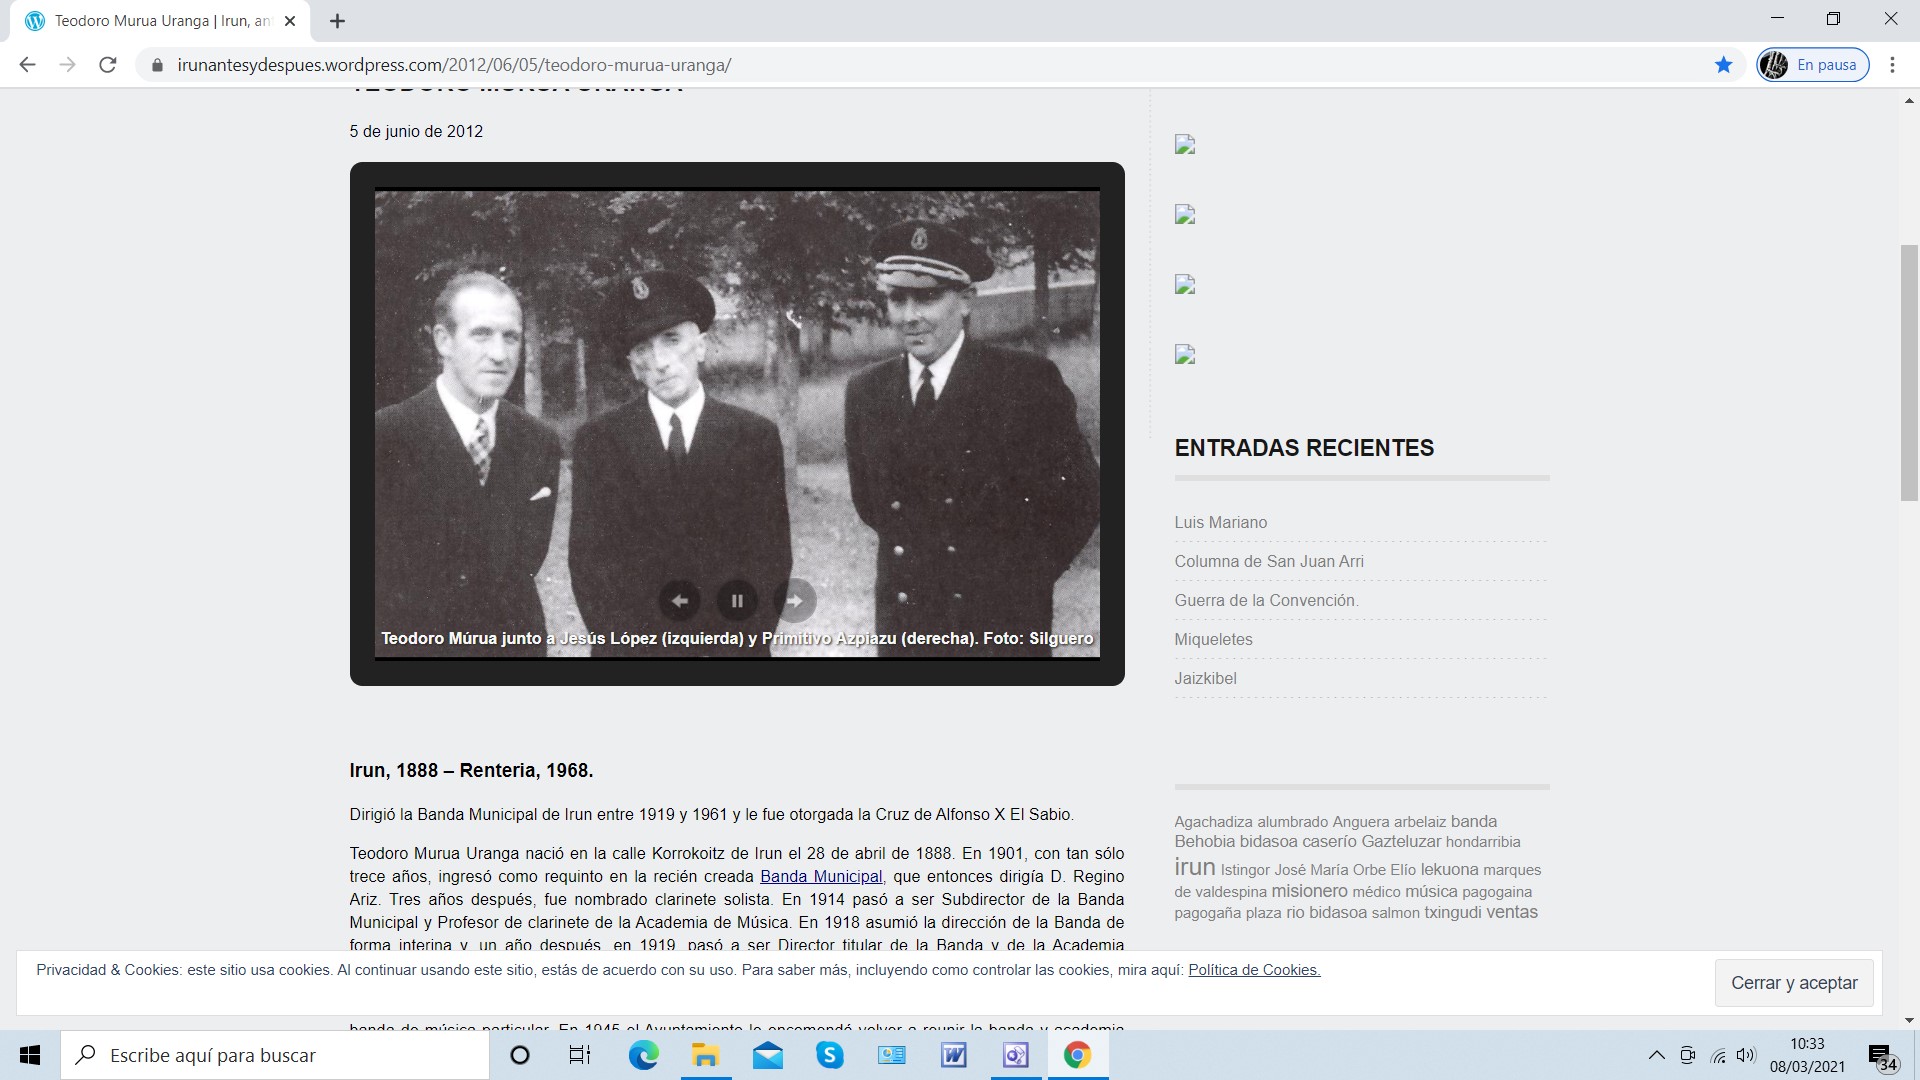
Task: Select the 'Gazteluzar' tag
Action: [x=1401, y=842]
